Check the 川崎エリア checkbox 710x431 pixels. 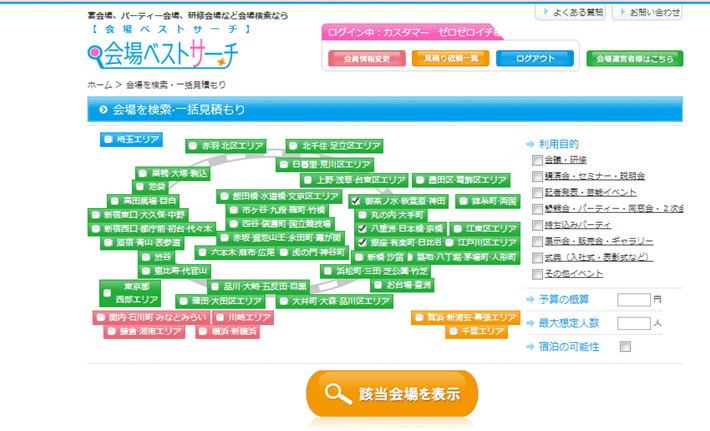click(220, 317)
